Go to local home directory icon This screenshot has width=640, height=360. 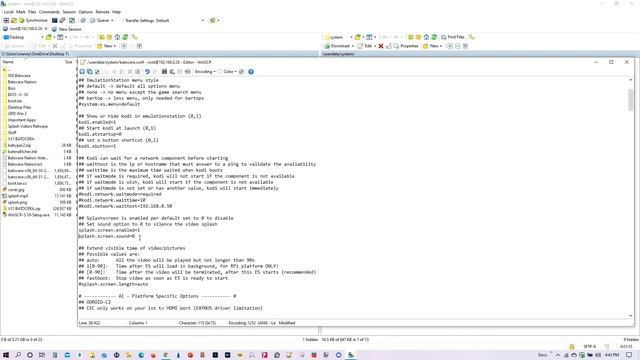tap(117, 37)
